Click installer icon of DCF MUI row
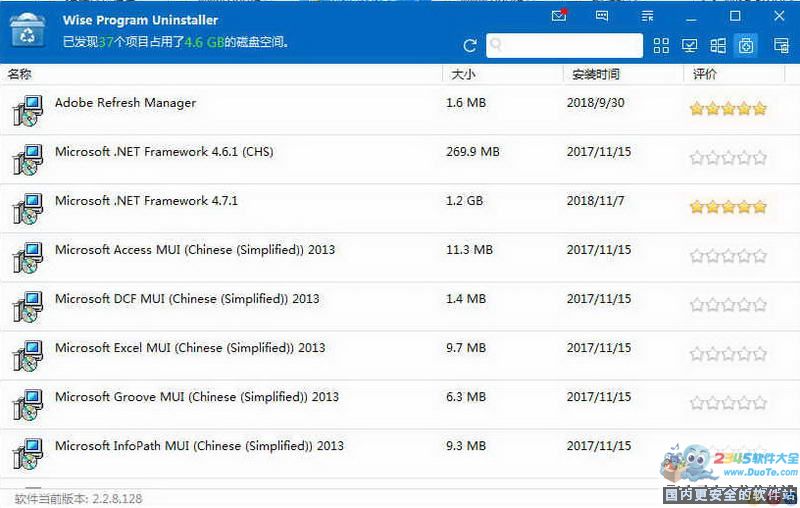Screen dimensions: 800x508 (28, 306)
